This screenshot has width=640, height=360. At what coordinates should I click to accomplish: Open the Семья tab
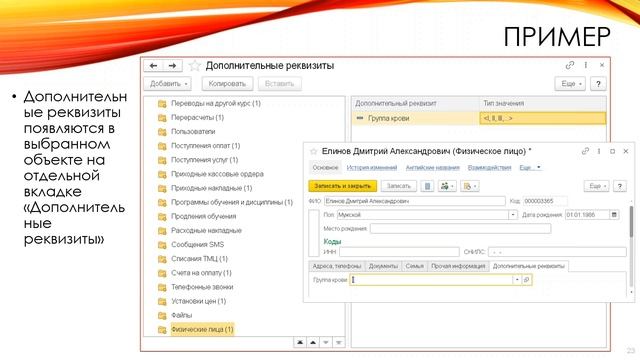click(x=415, y=266)
